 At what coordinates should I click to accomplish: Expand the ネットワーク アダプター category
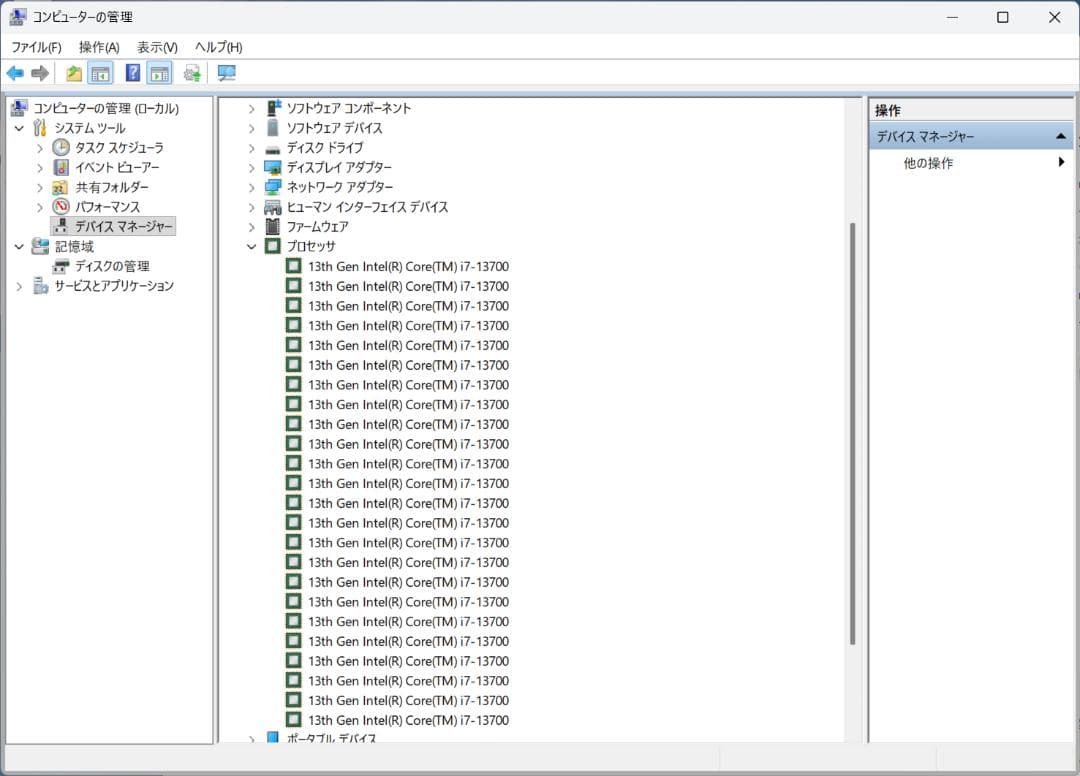[252, 187]
